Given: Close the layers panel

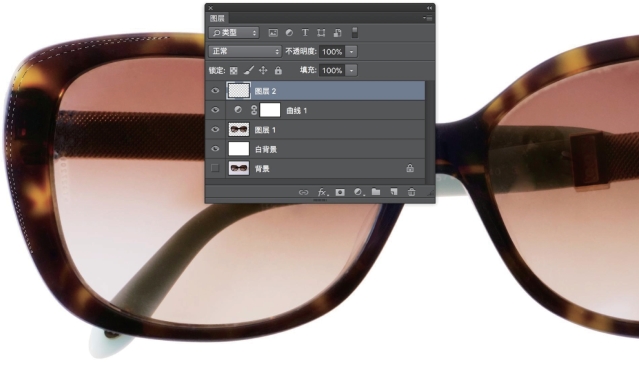Looking at the screenshot, I should tap(210, 8).
